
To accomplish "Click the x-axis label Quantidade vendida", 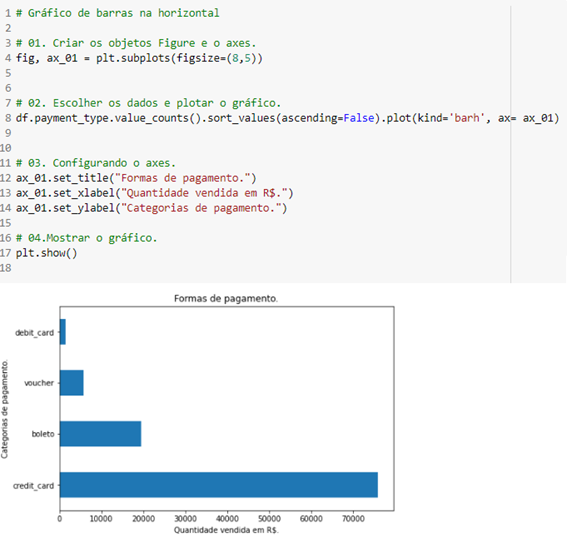I will click(226, 530).
